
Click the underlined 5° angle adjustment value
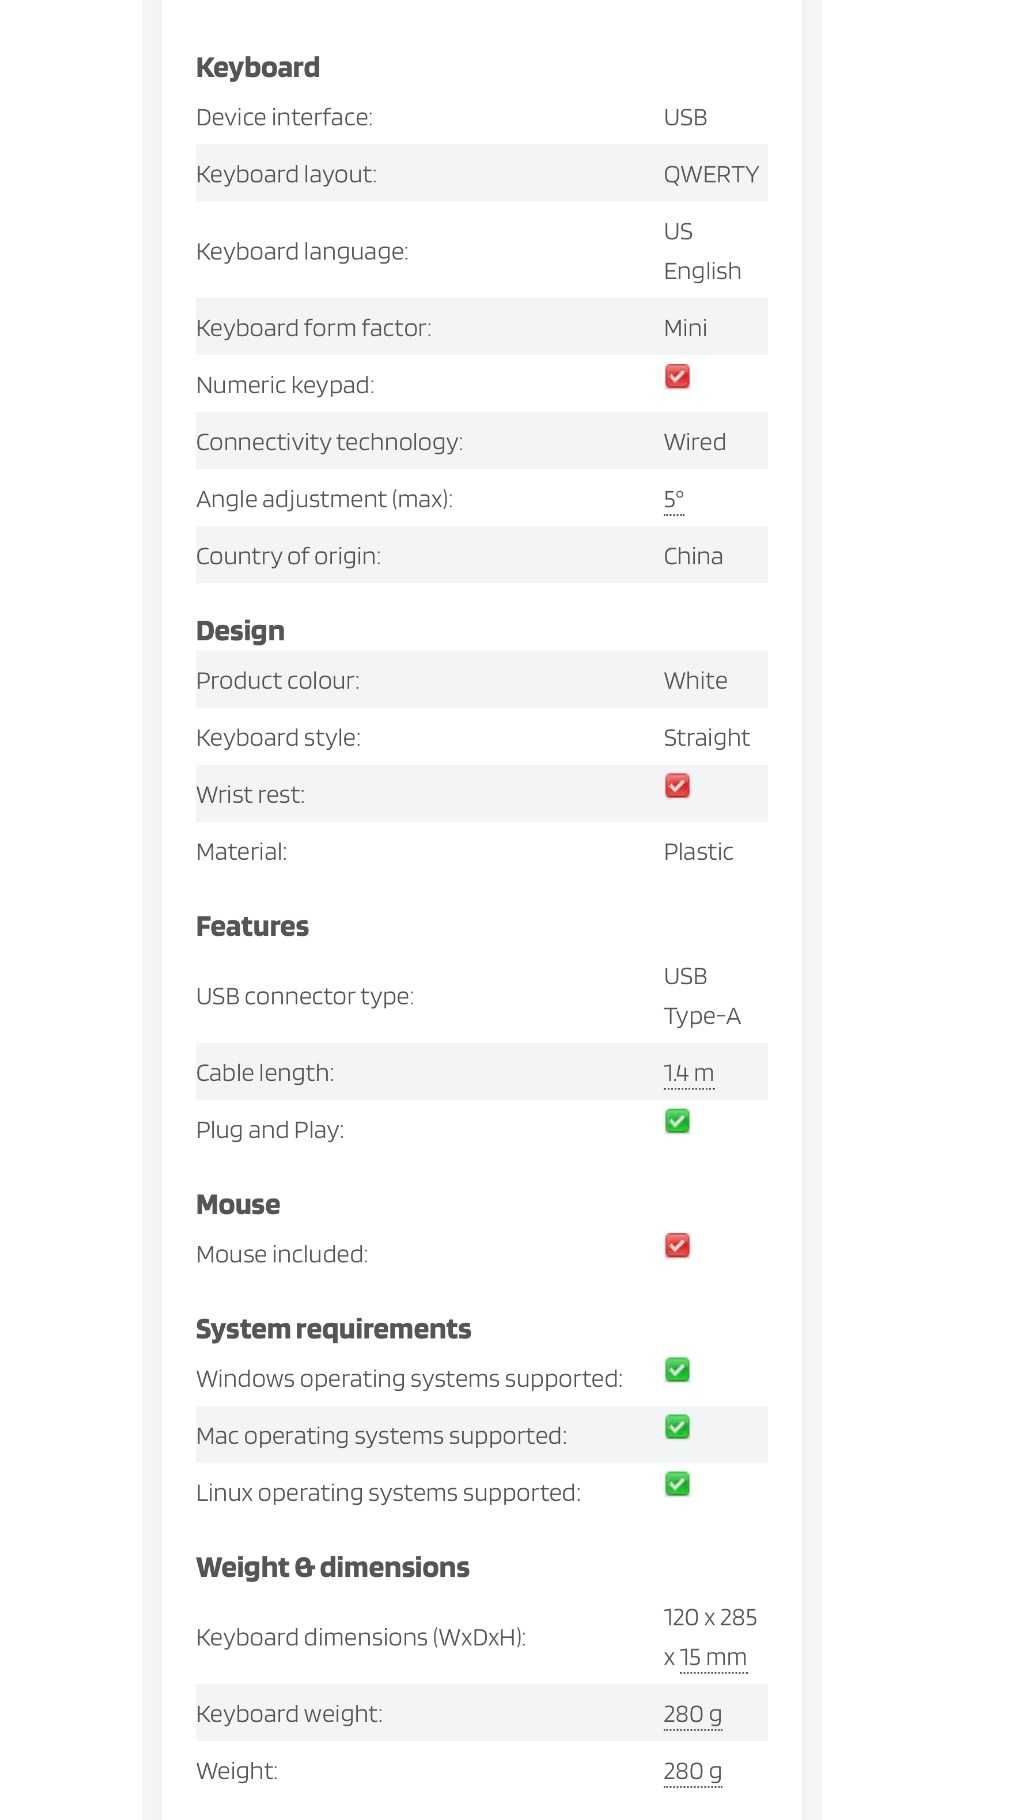coord(674,499)
